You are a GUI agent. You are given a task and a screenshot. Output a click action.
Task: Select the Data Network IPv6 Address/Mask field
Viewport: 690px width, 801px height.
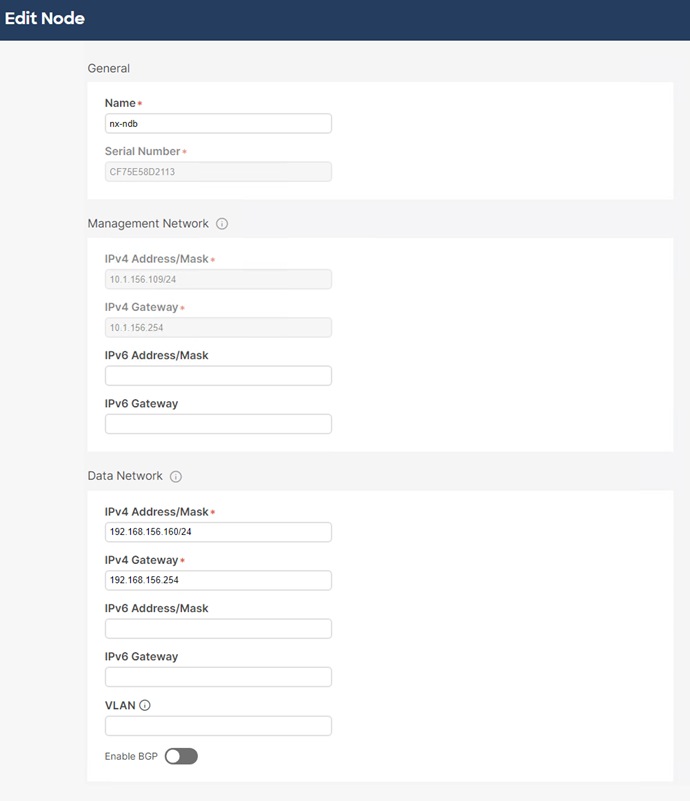tap(219, 628)
